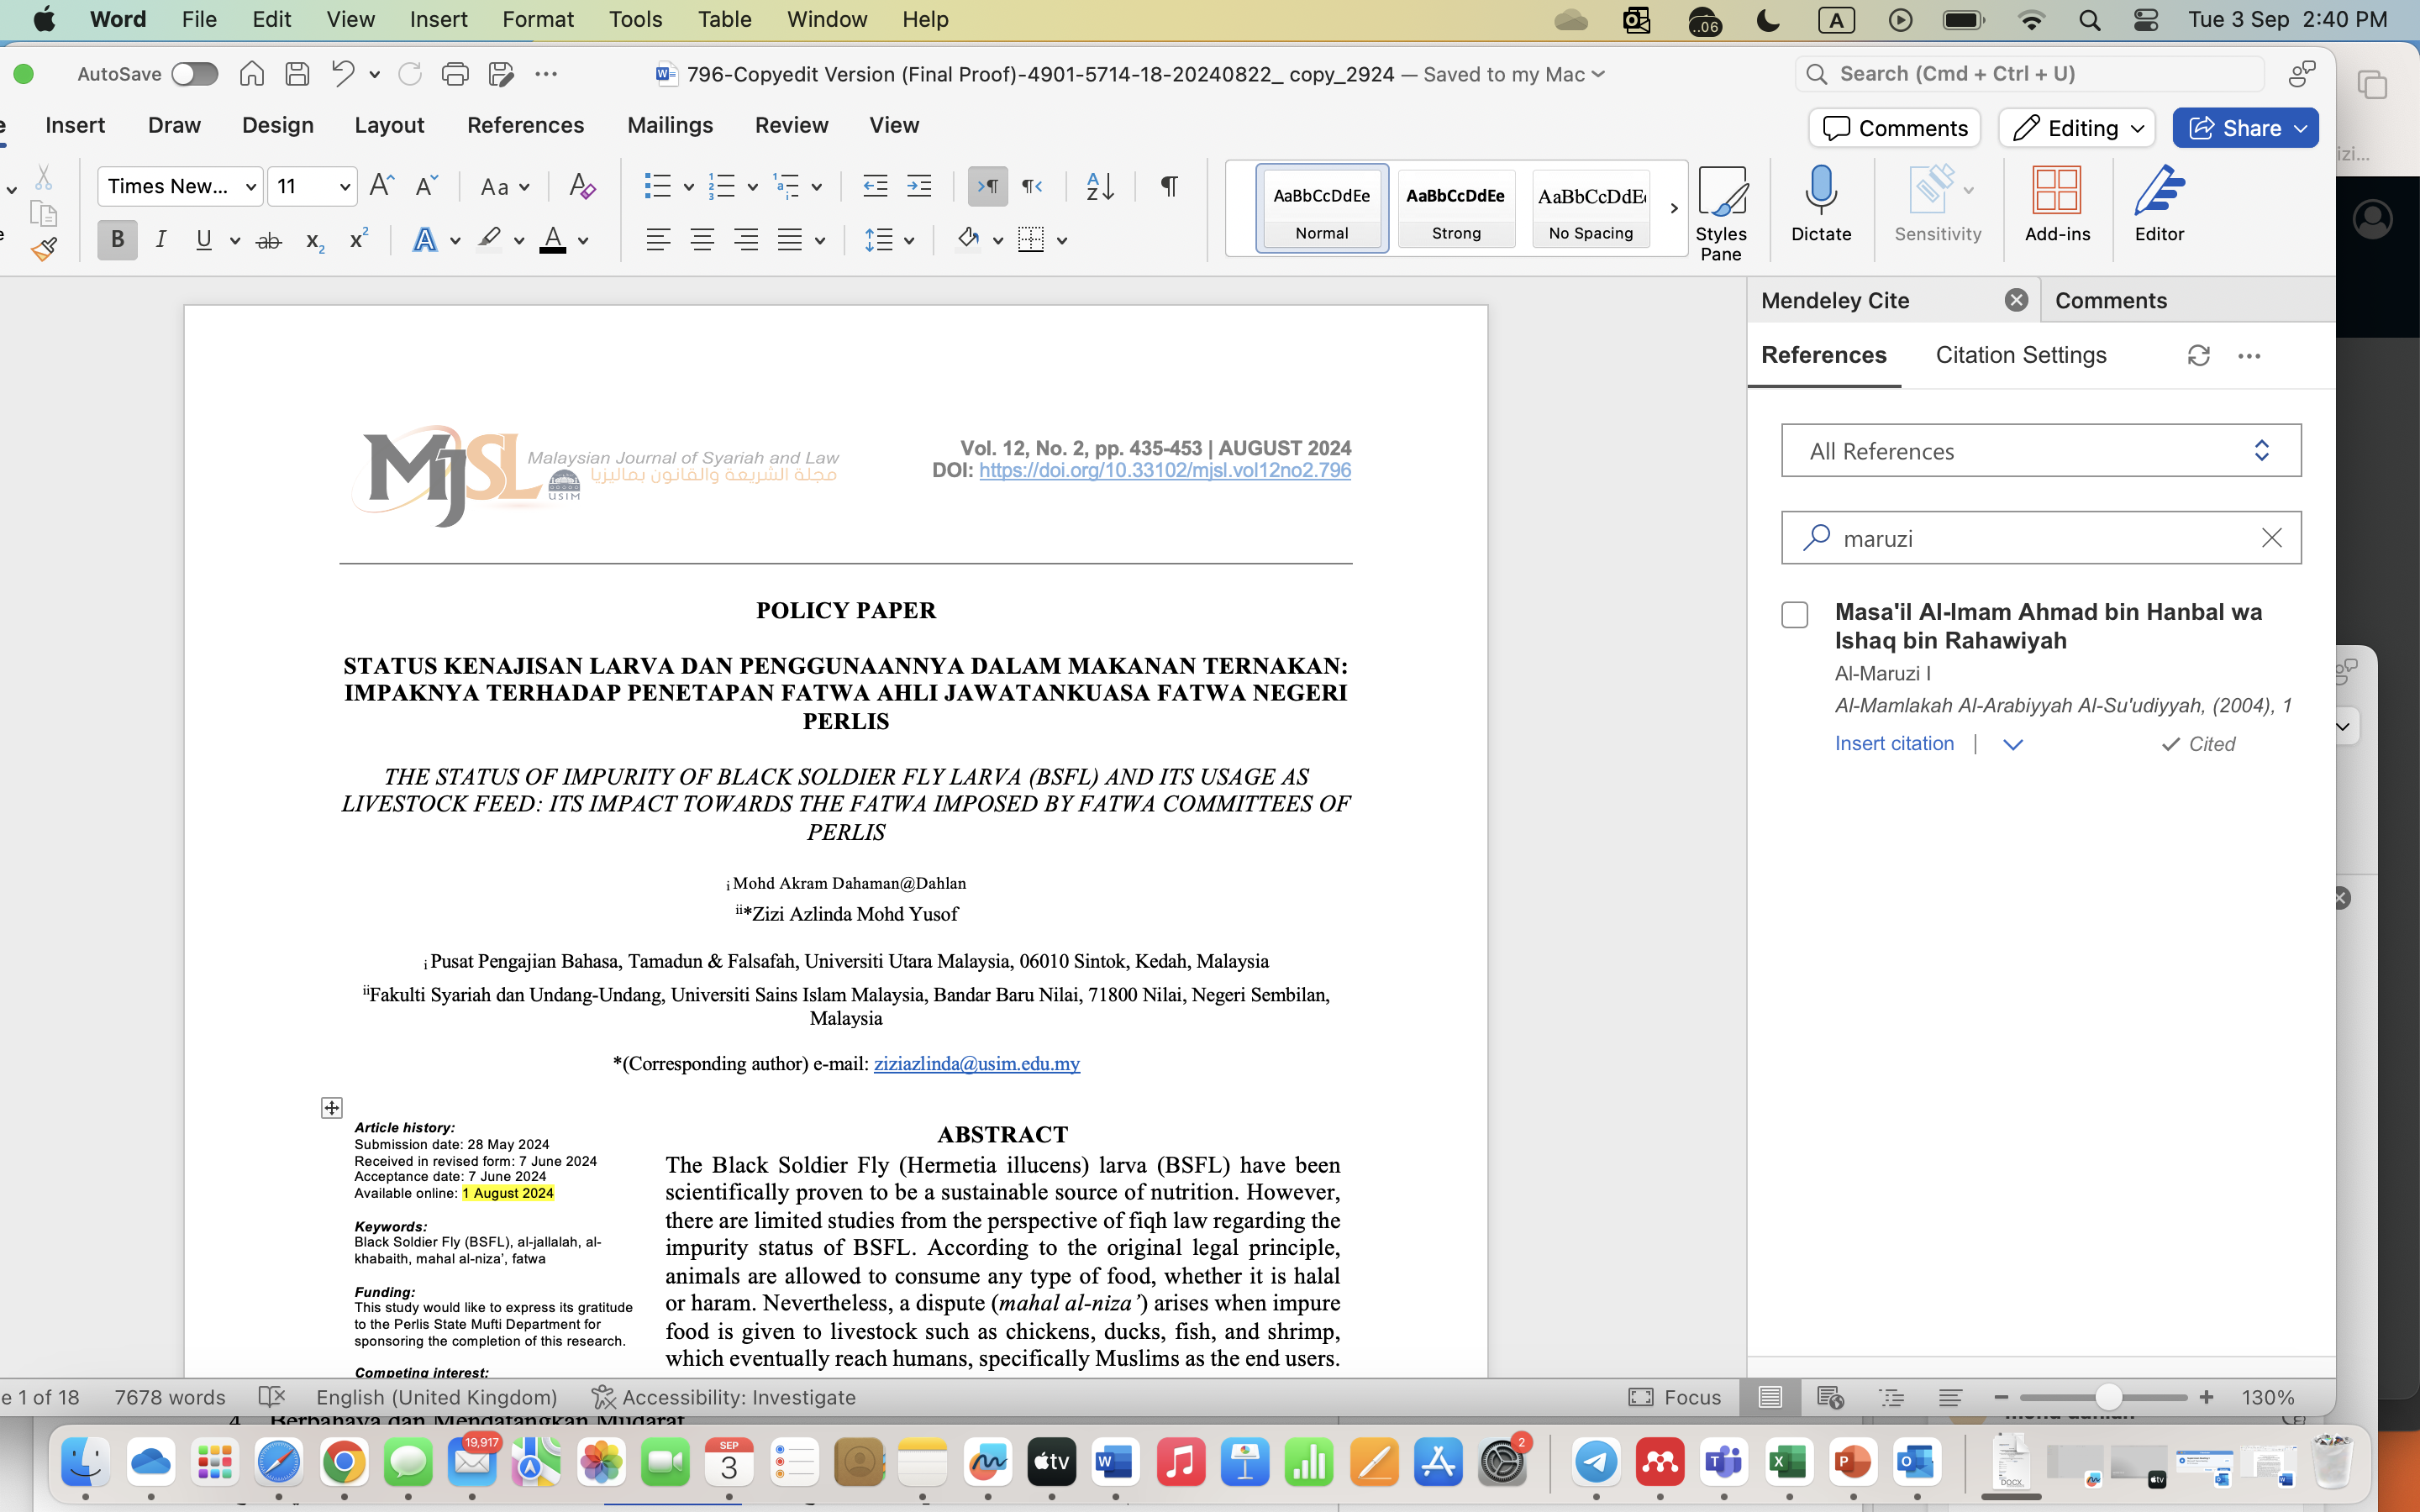Decrease font size with smaller A
This screenshot has width=2420, height=1512.
tap(426, 186)
